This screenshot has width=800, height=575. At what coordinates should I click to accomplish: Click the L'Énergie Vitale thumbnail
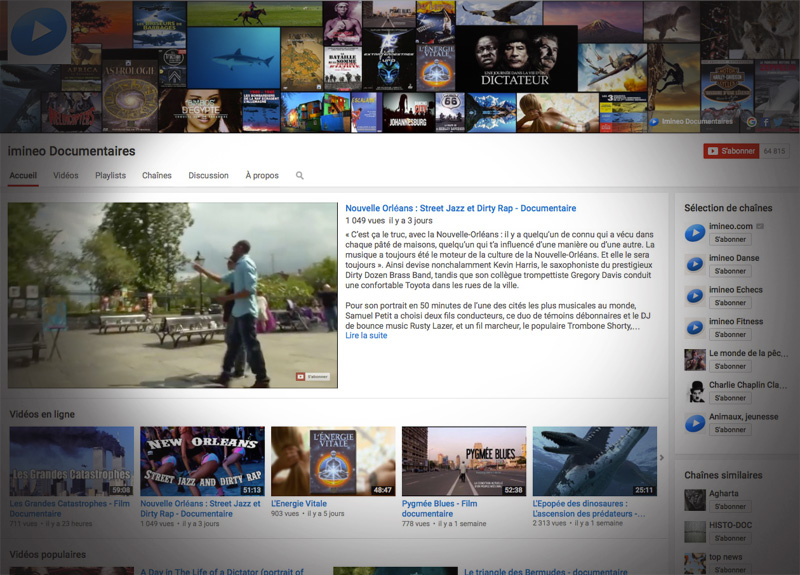click(x=333, y=461)
